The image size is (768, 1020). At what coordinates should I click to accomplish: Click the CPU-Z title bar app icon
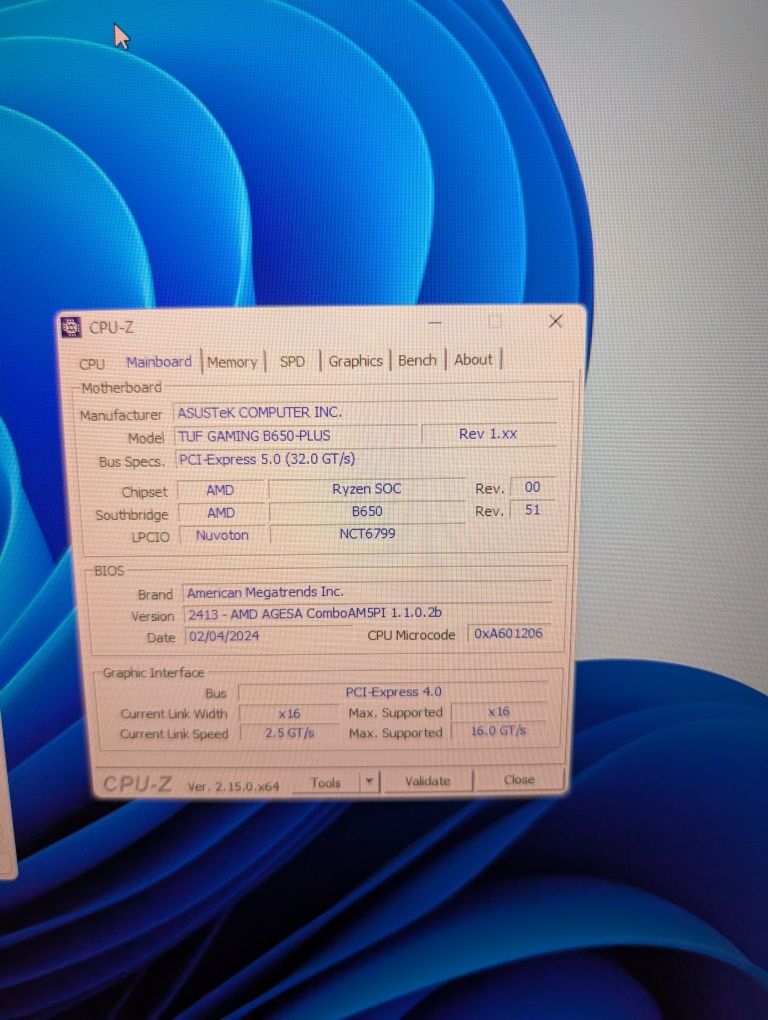click(71, 327)
